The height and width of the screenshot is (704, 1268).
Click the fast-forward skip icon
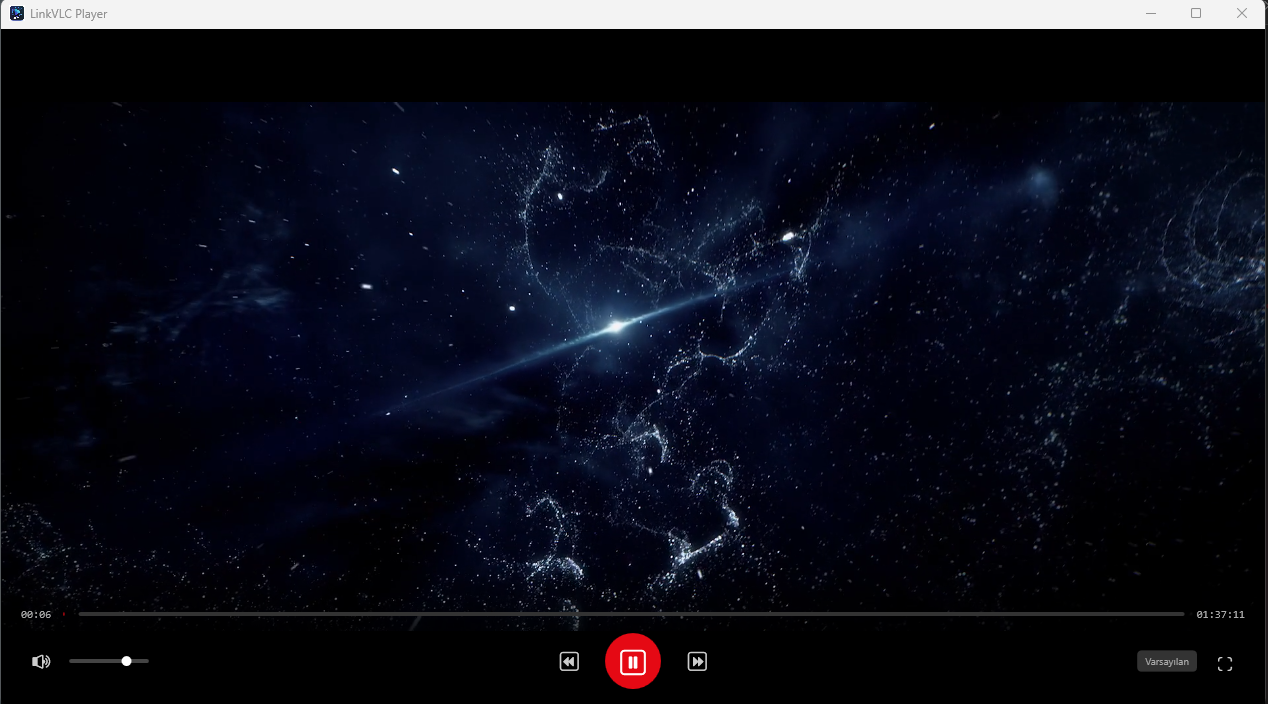[x=697, y=661]
